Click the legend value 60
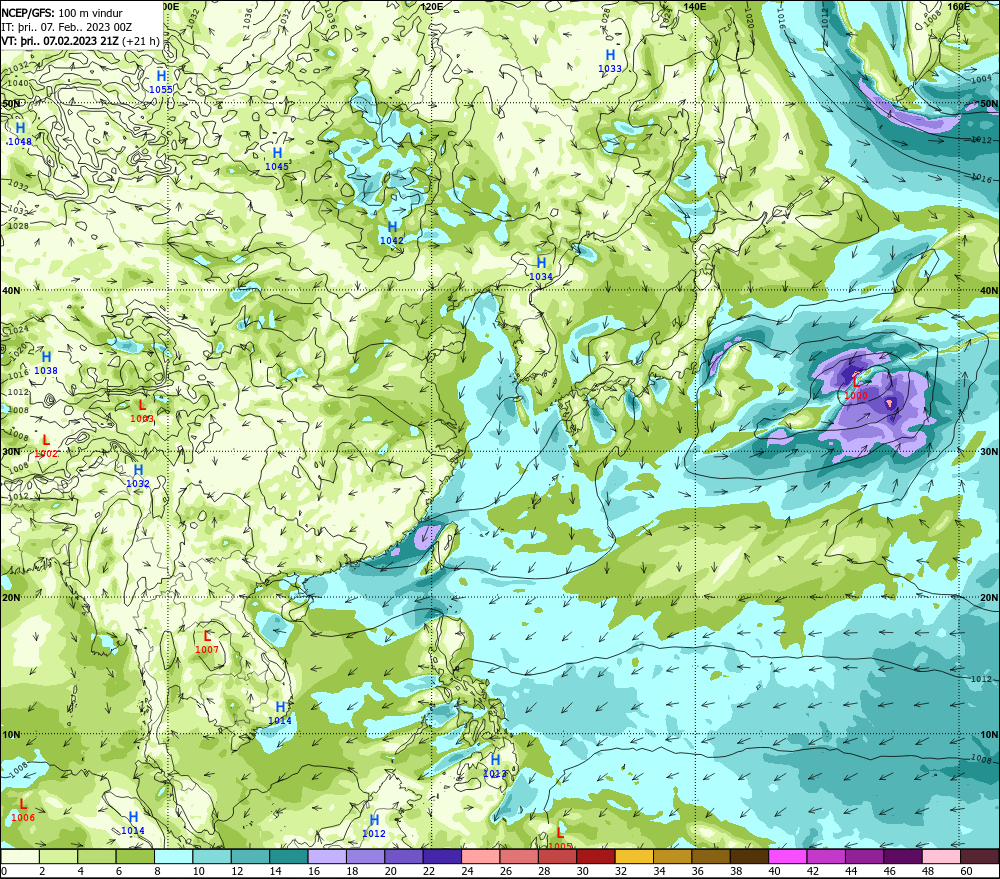This screenshot has width=1000, height=879. click(x=966, y=871)
